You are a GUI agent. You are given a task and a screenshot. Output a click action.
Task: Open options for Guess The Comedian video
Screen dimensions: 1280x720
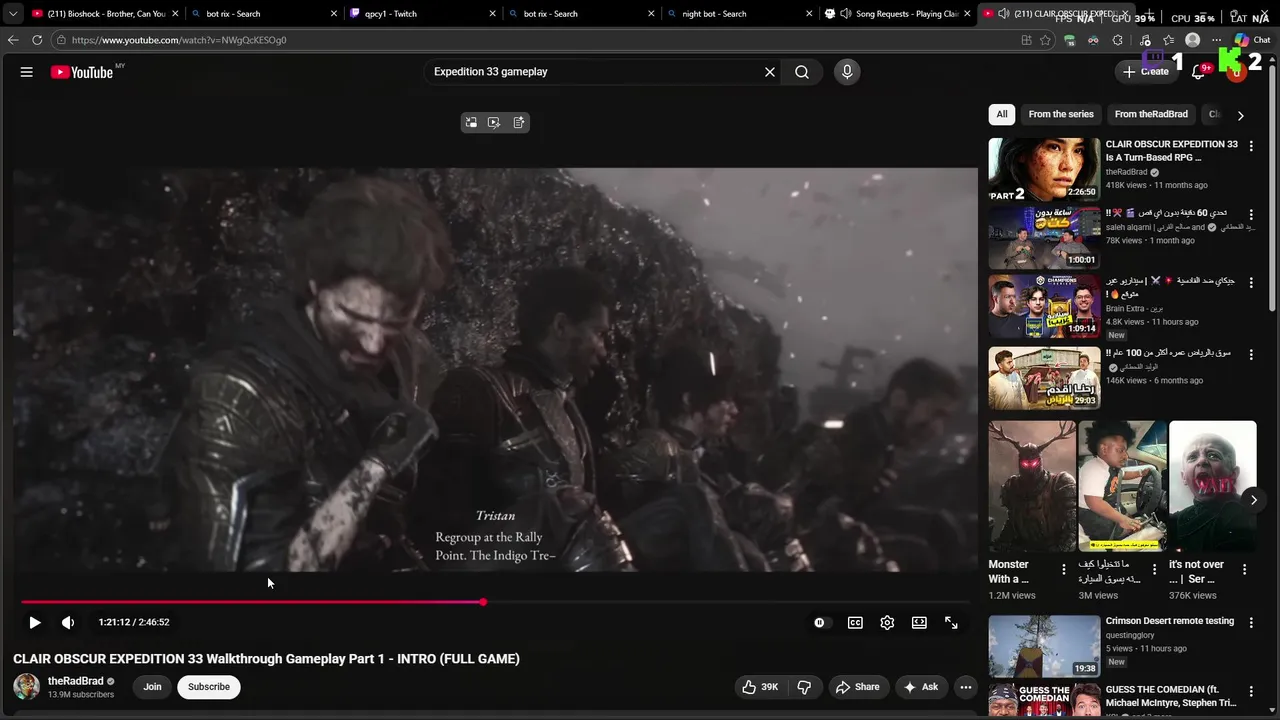[x=1250, y=691]
